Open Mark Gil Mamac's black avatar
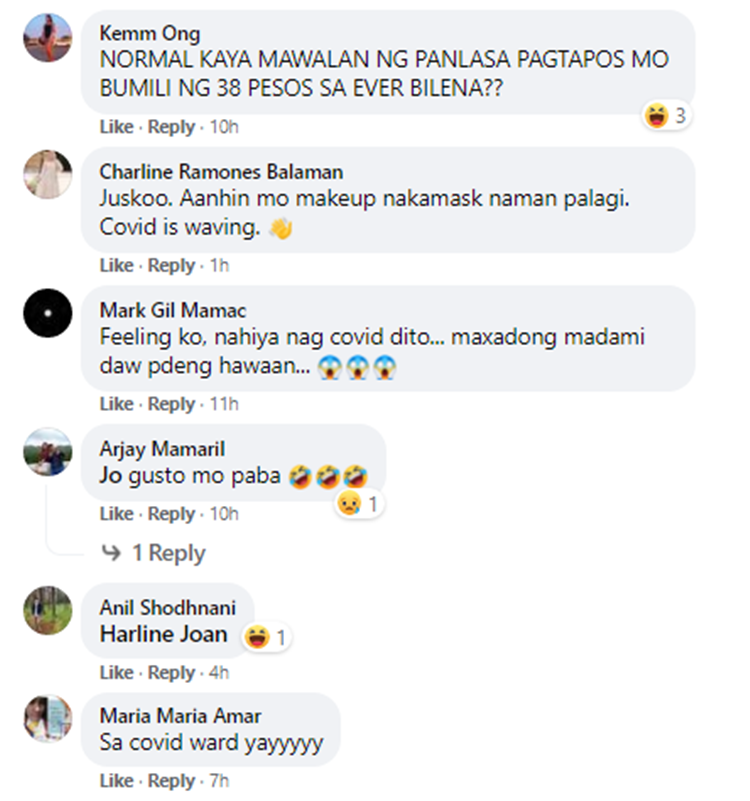This screenshot has height=801, width=750. point(48,313)
